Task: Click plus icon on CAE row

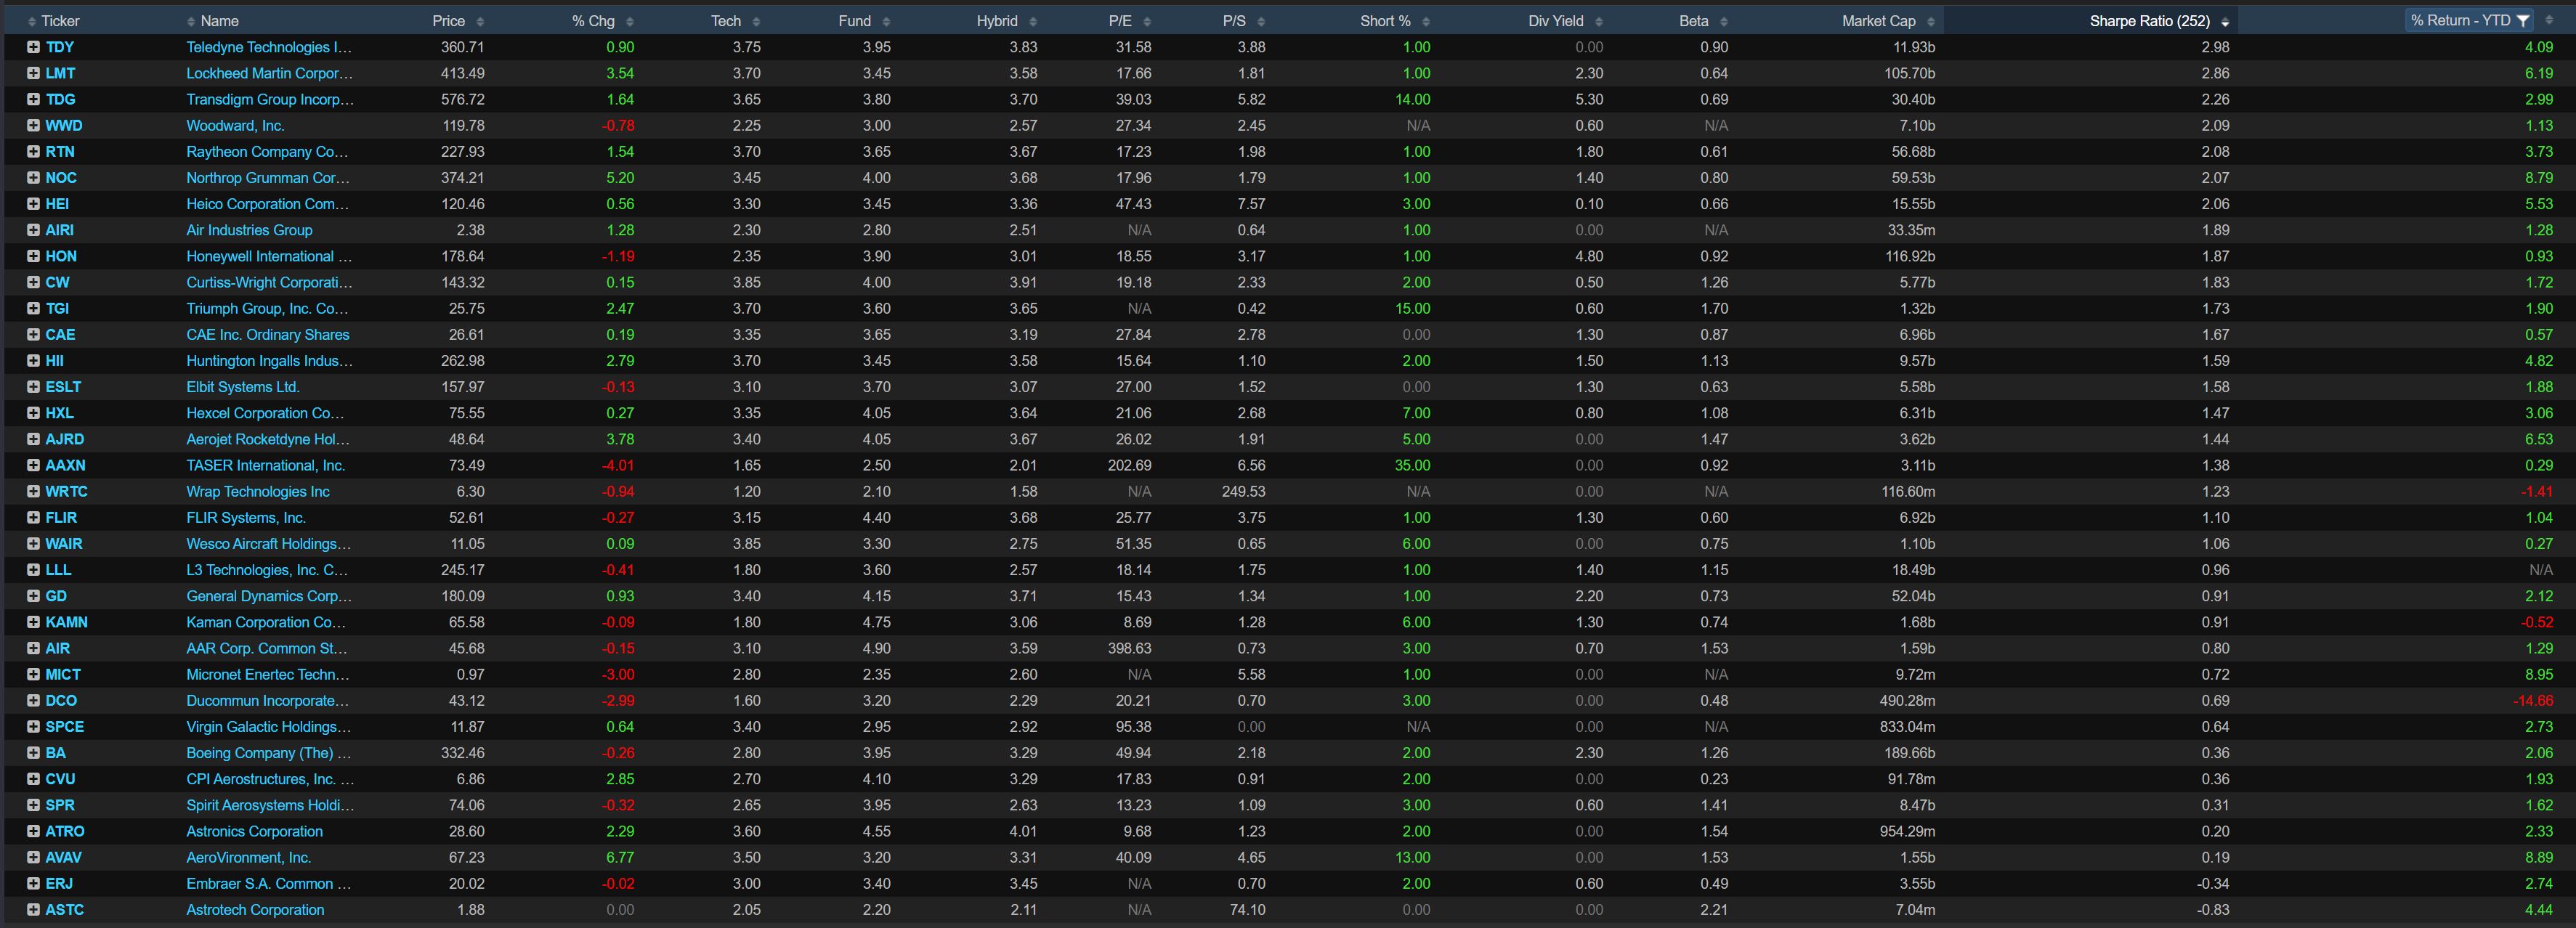Action: tap(33, 334)
